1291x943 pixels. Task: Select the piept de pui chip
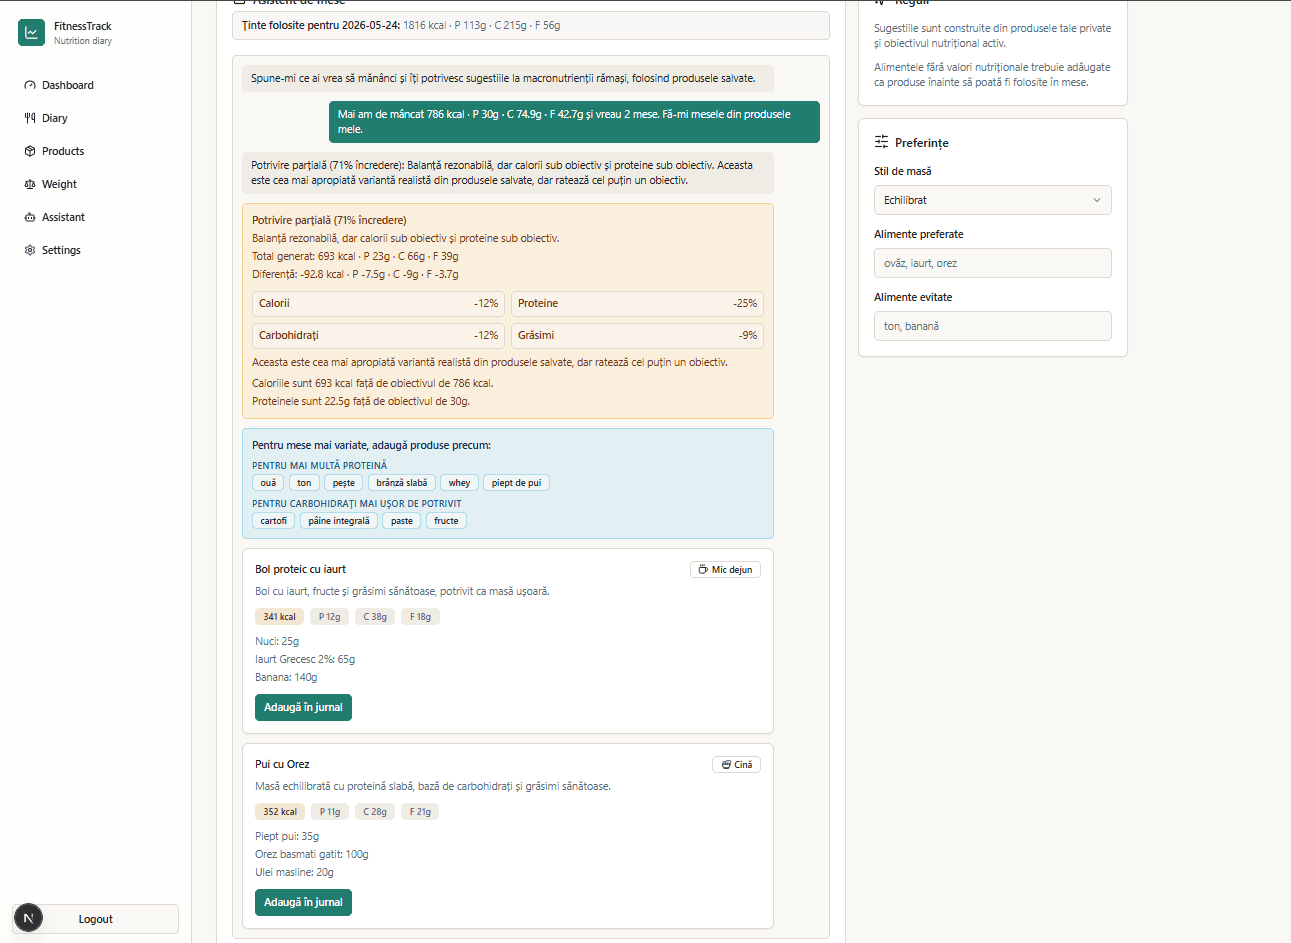(516, 483)
